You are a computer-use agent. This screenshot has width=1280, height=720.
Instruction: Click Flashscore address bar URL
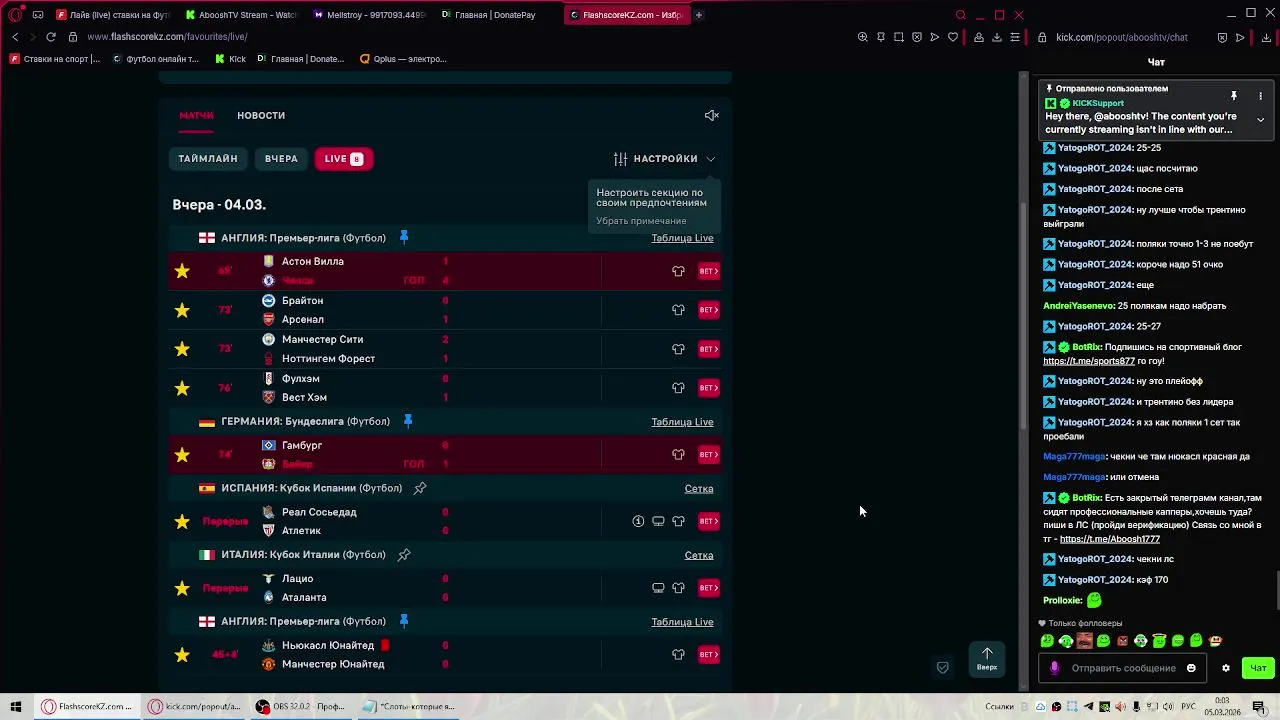167,37
